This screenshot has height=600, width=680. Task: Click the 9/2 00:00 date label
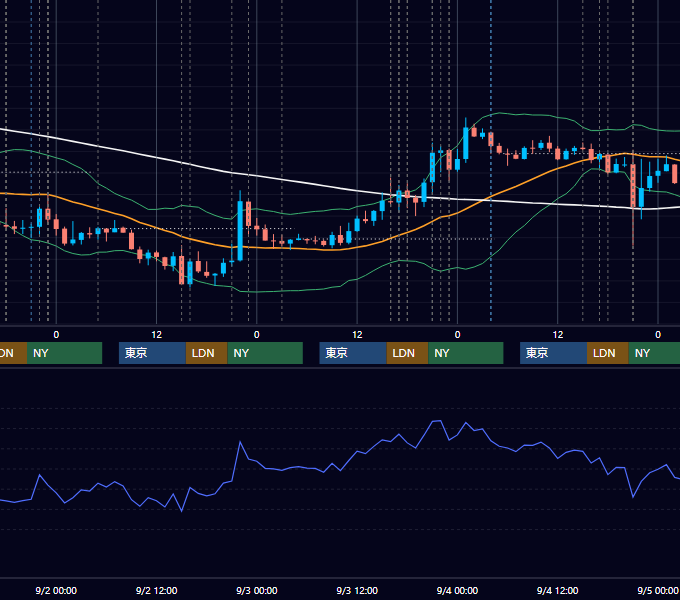coord(56,590)
